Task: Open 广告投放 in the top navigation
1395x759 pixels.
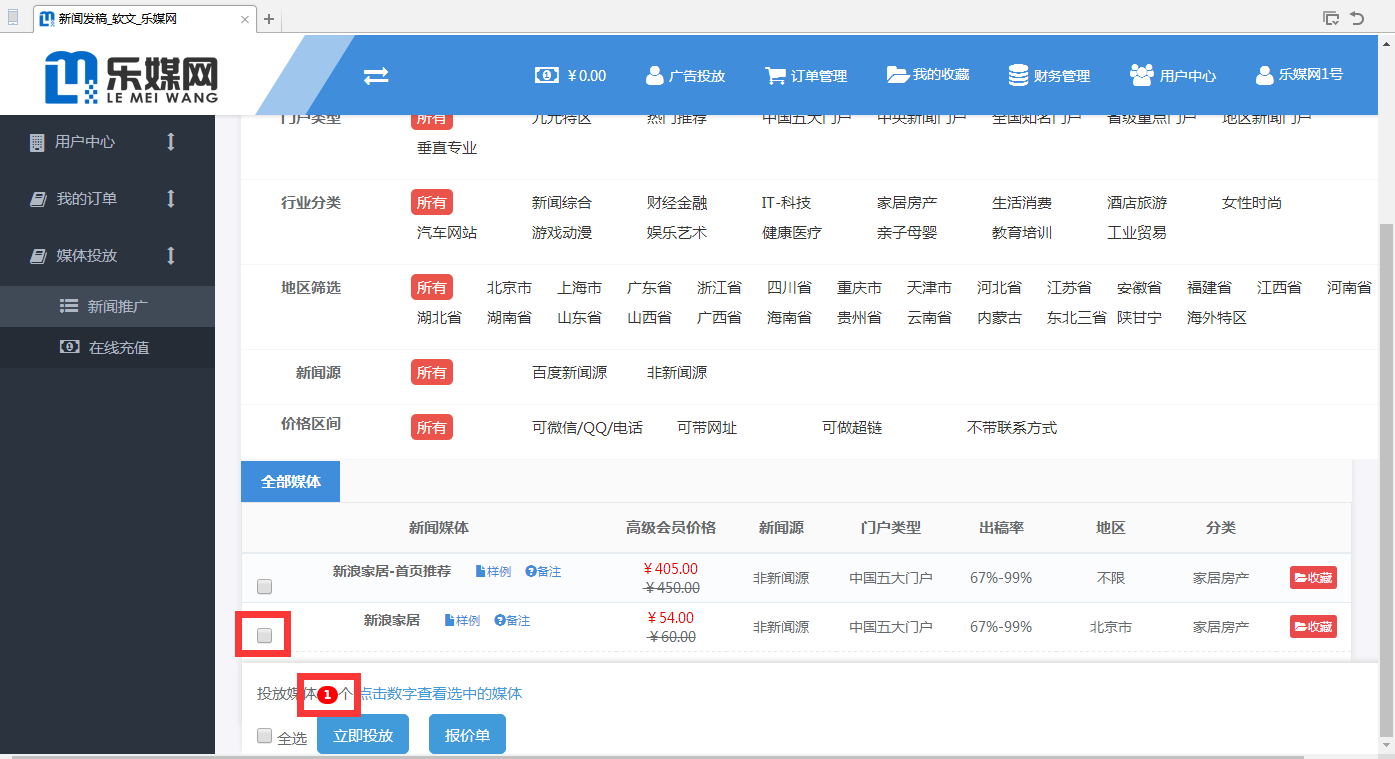Action: 685,75
